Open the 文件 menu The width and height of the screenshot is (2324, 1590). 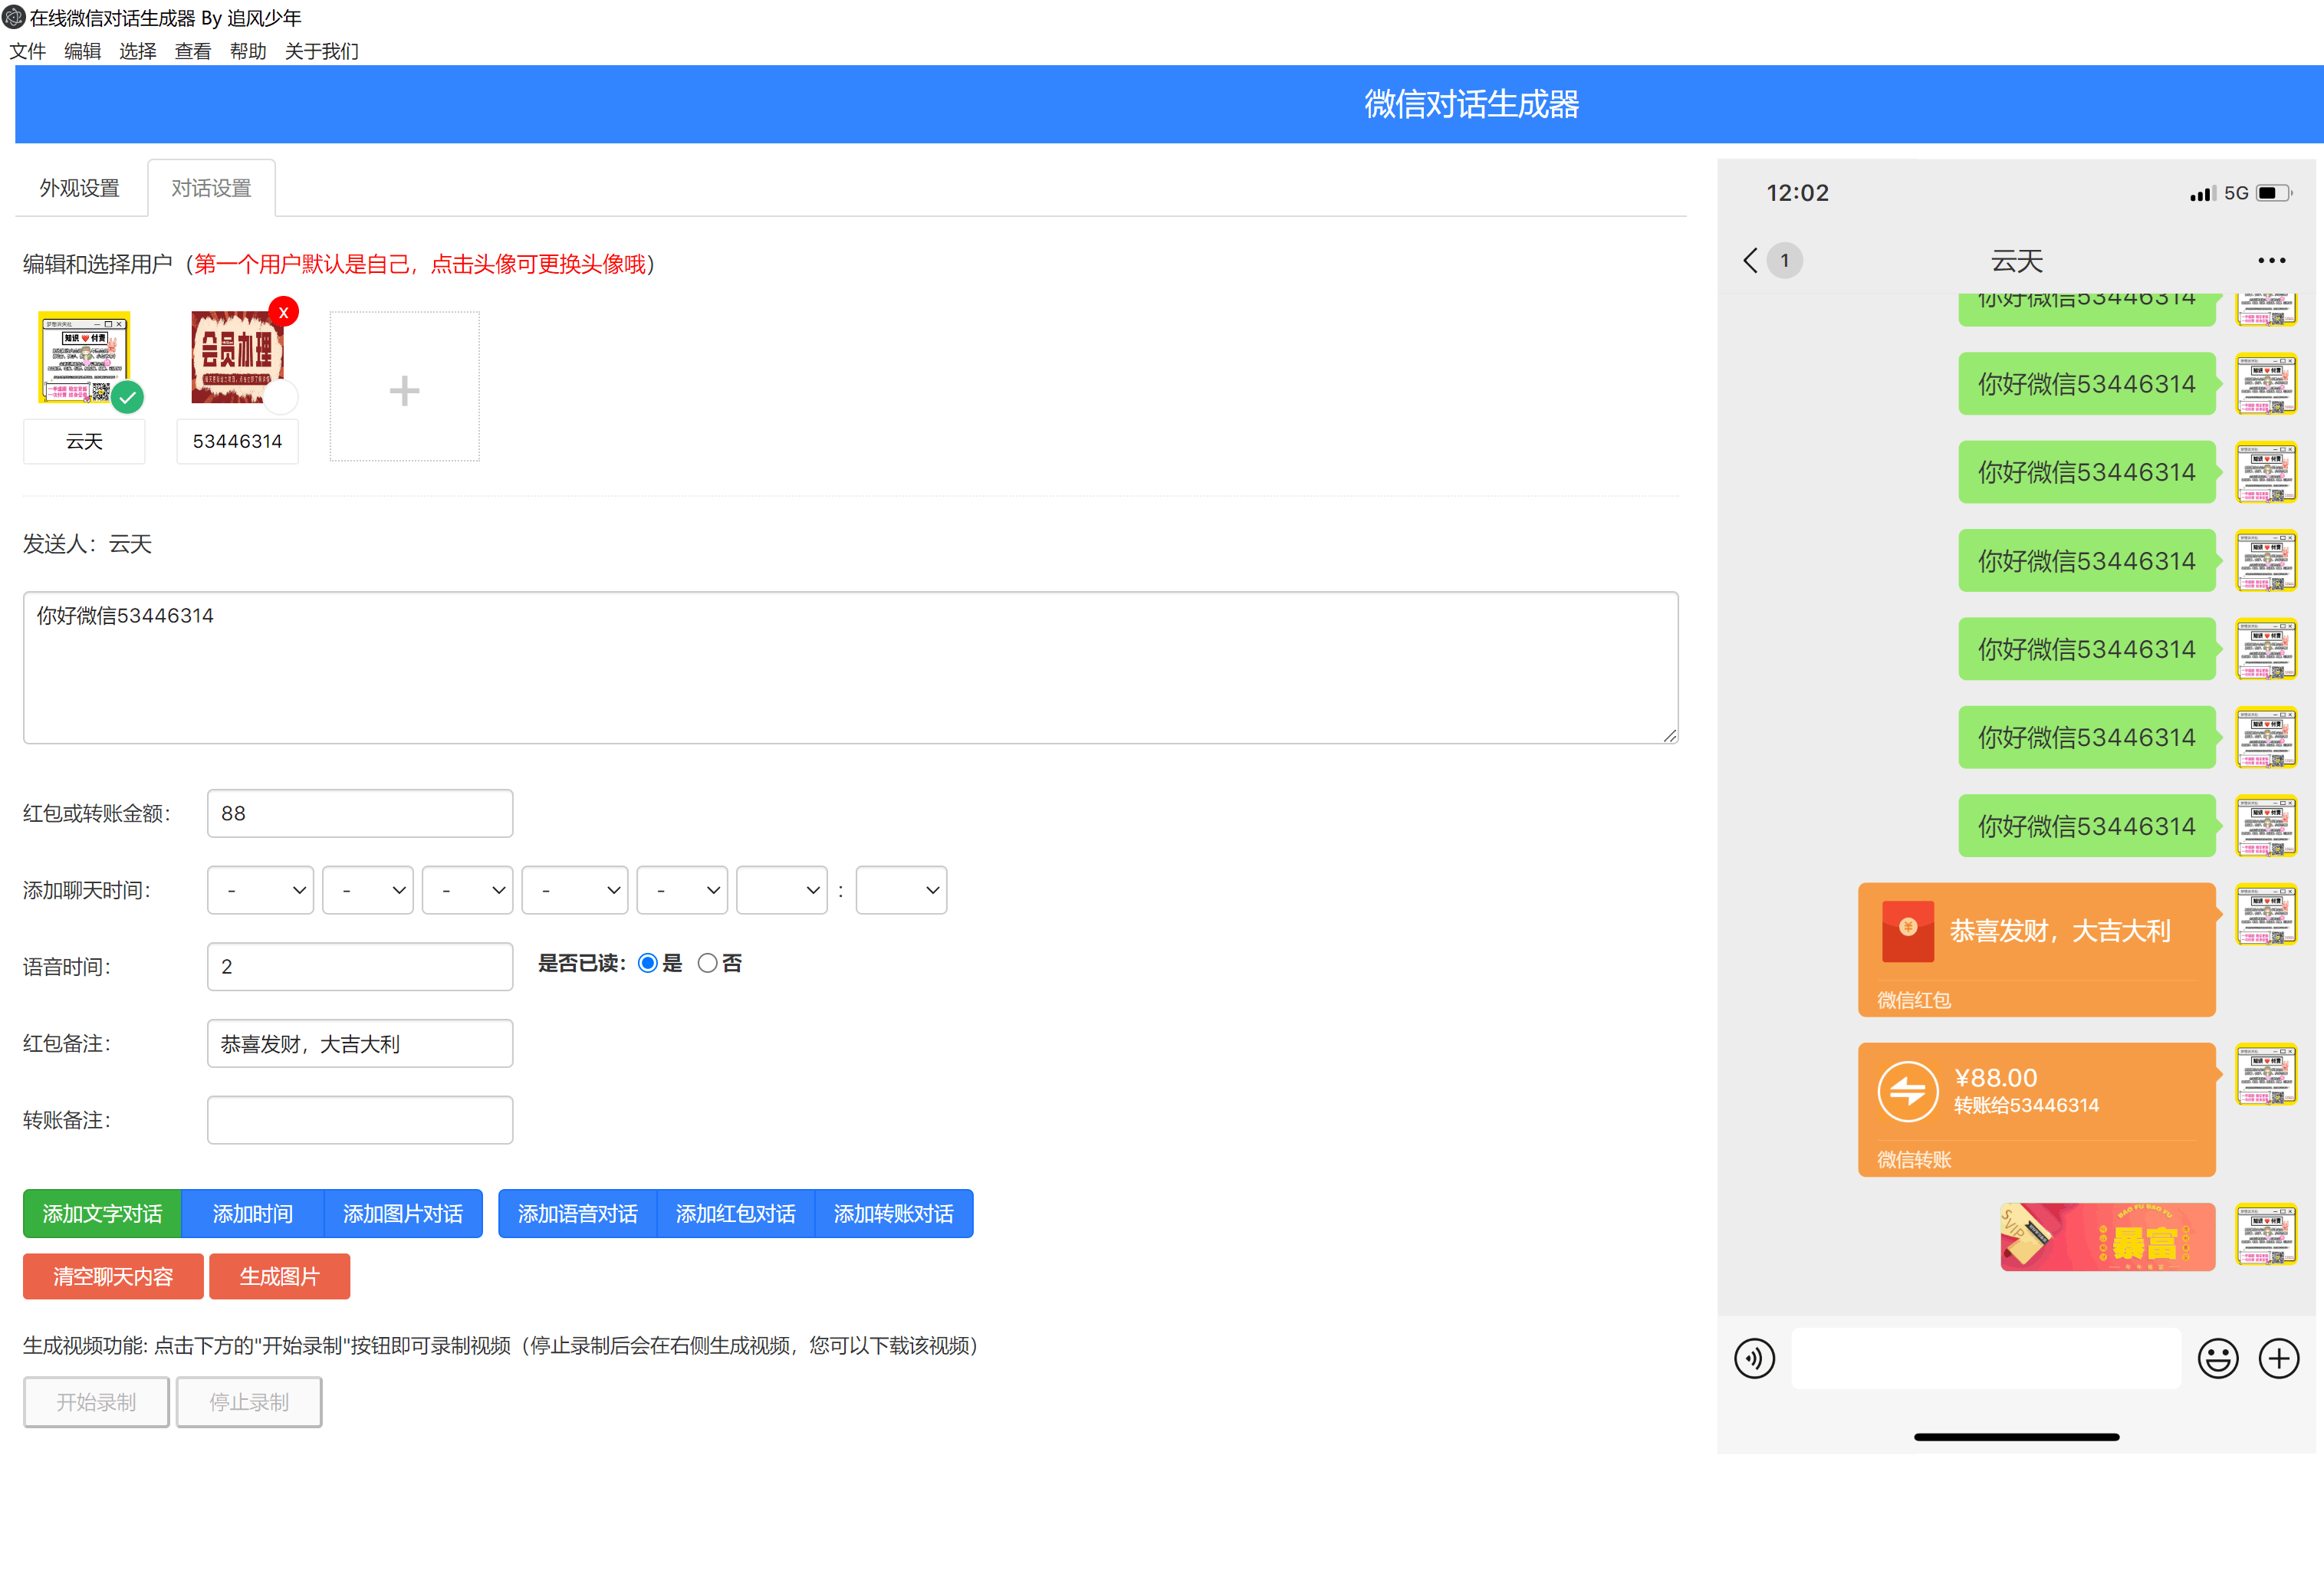(x=28, y=51)
